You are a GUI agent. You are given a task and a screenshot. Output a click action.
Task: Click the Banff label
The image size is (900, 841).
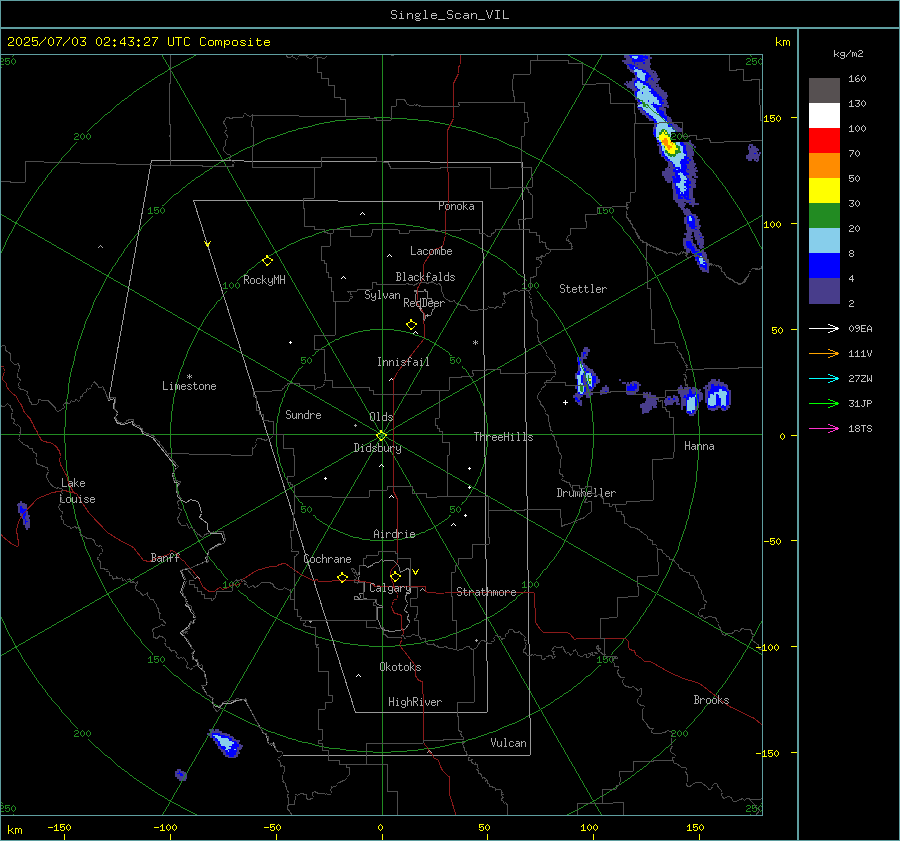(165, 557)
